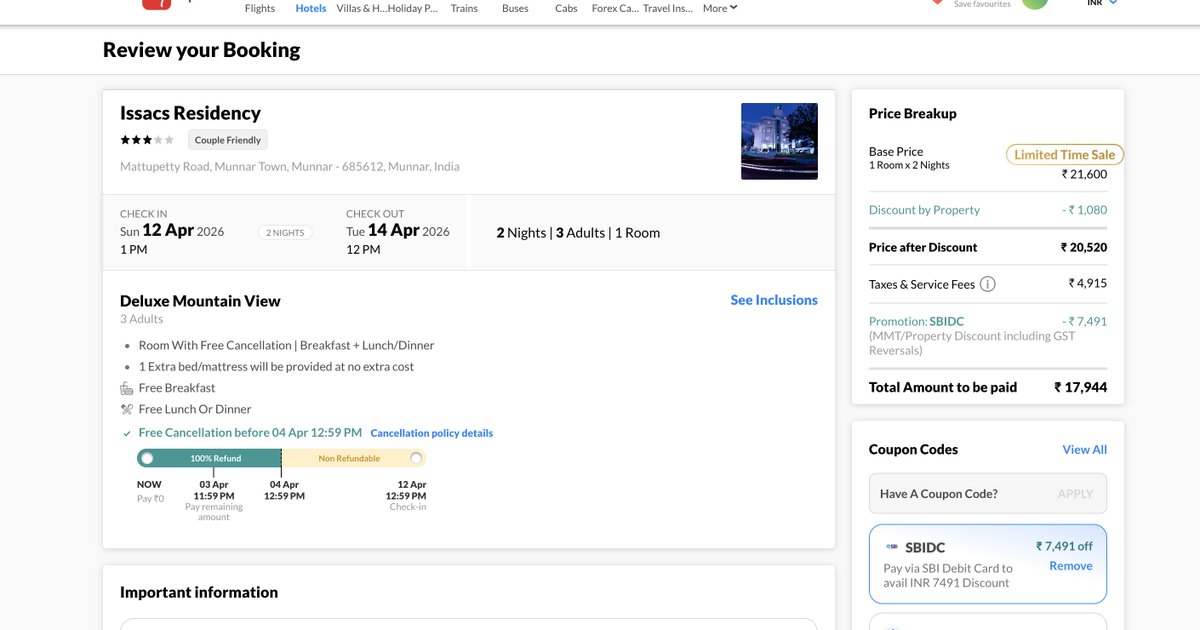The image size is (1200, 630).
Task: Click the Non Refundable timeline segment
Action: [354, 458]
